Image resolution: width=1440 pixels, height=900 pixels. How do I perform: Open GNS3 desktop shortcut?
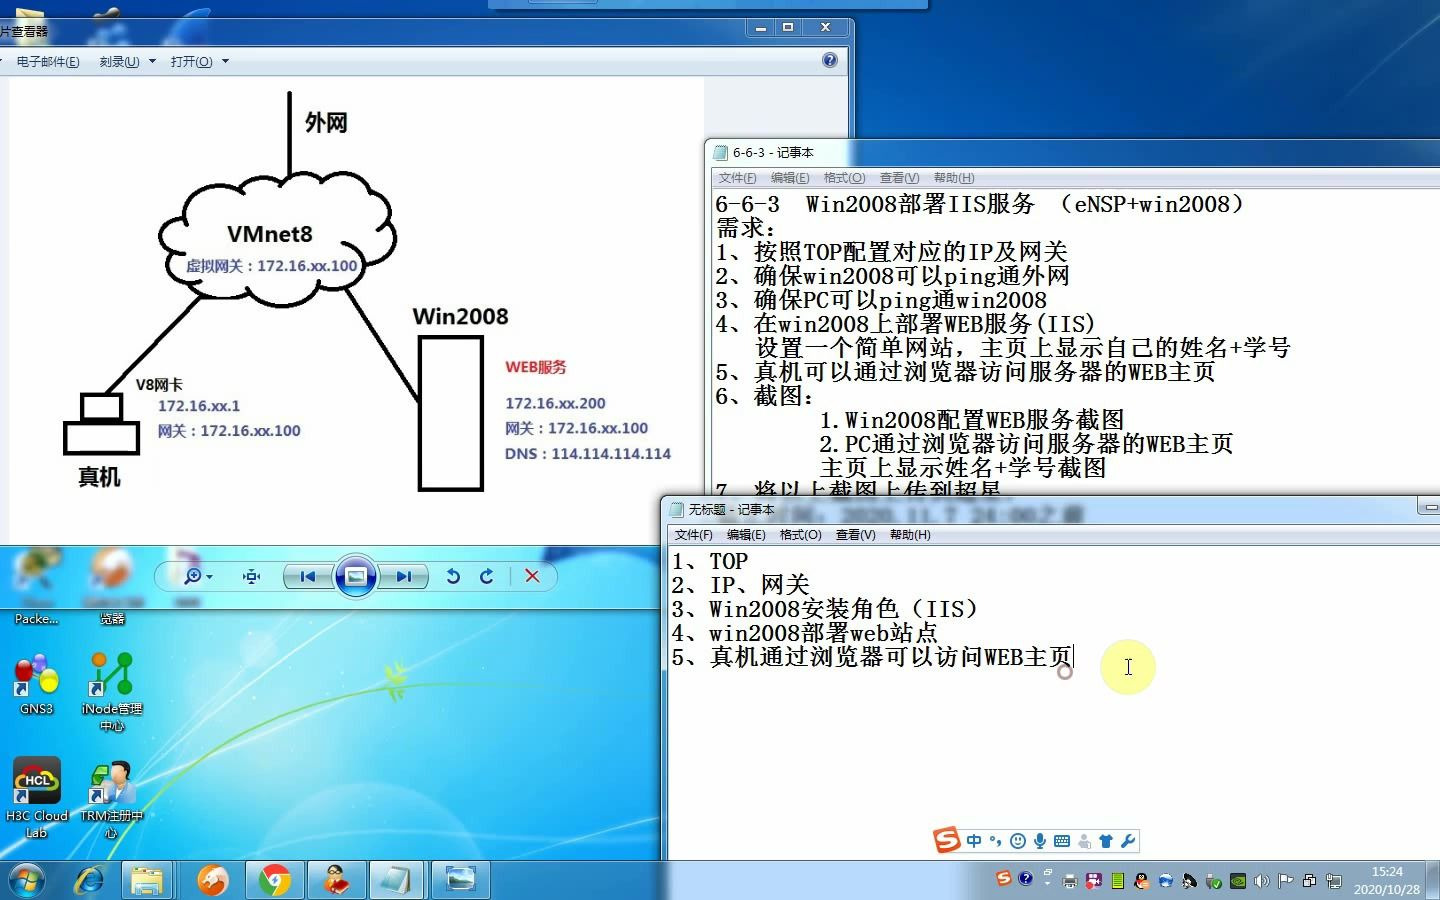click(x=36, y=684)
